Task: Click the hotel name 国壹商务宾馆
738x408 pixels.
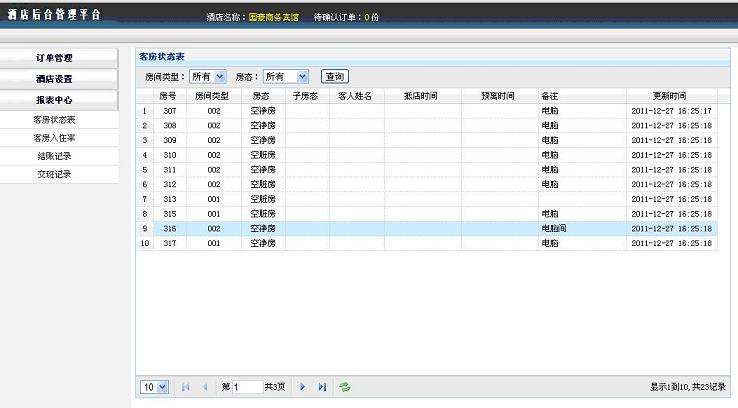Action: (x=273, y=17)
